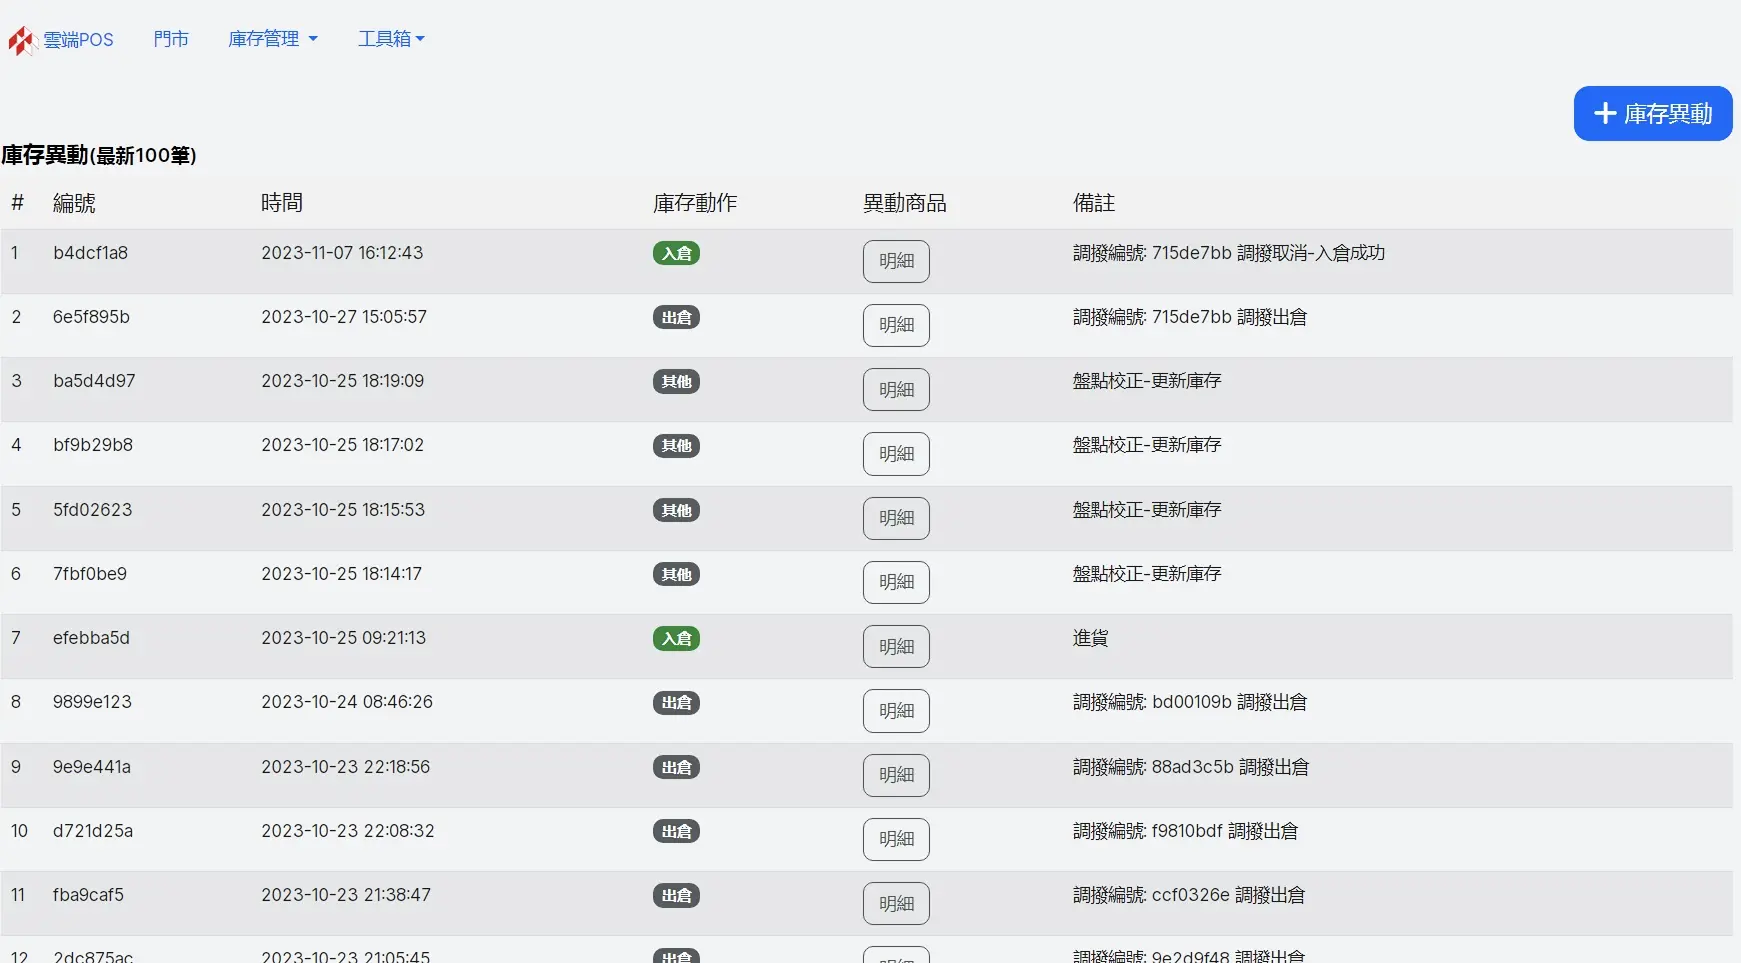Open 明細 for record b4dcf1a8
The height and width of the screenshot is (963, 1741).
point(896,261)
